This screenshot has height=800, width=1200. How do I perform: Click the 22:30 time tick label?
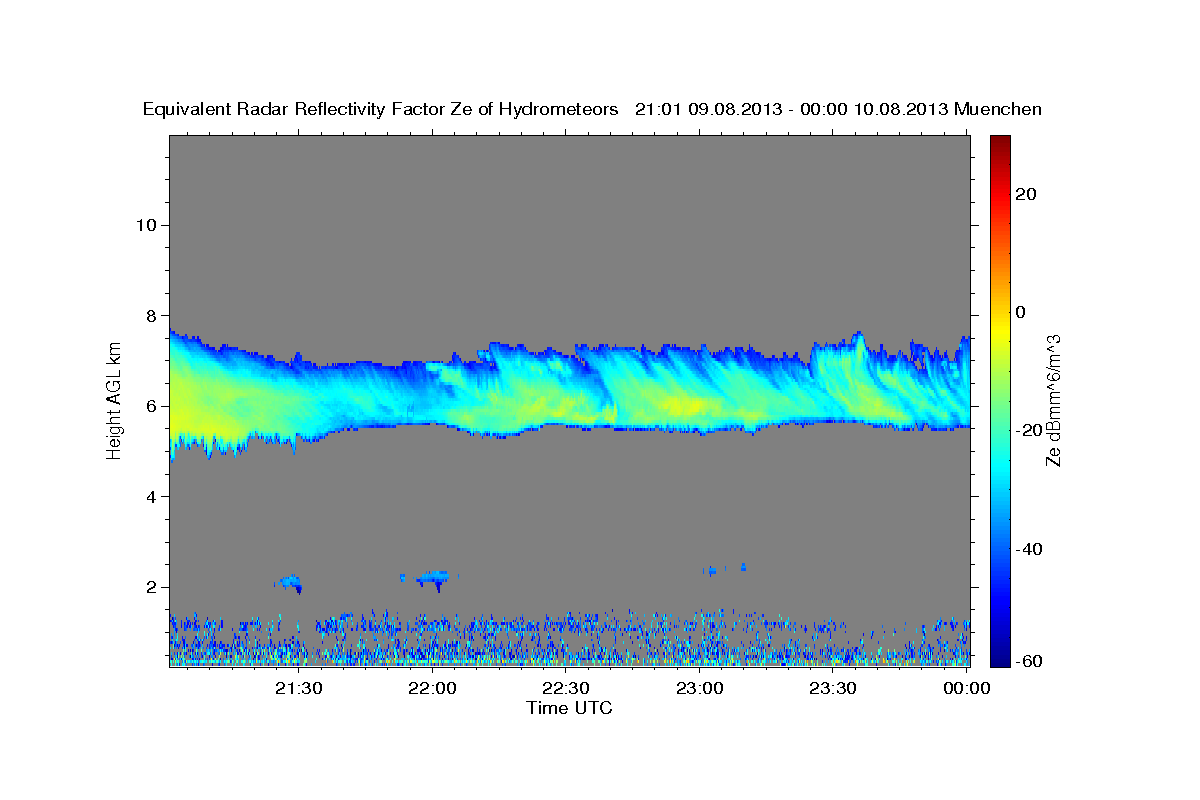coord(566,688)
